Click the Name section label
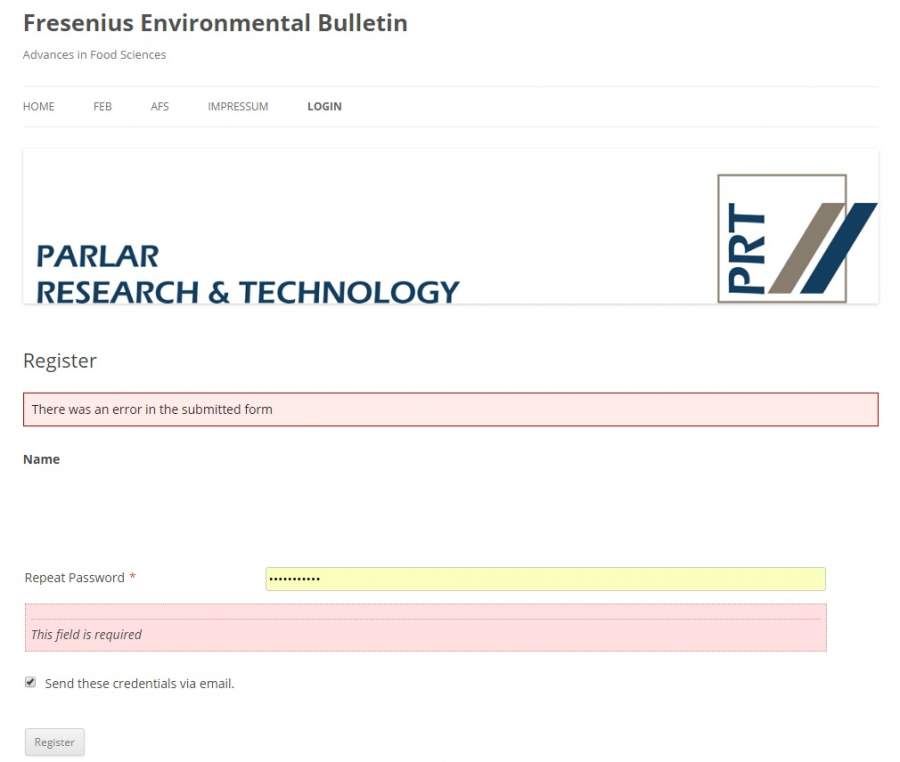Viewport: 900px width, 762px height. (41, 459)
